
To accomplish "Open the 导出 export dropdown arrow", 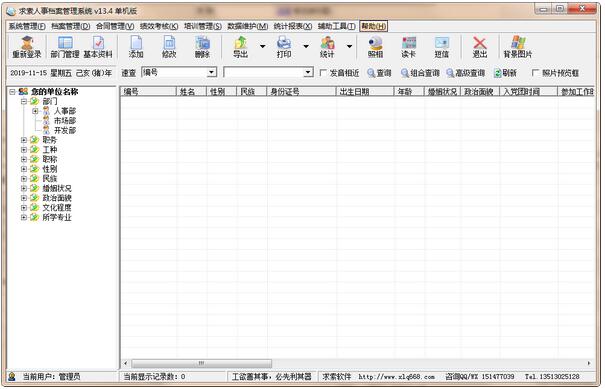I will (x=263, y=46).
